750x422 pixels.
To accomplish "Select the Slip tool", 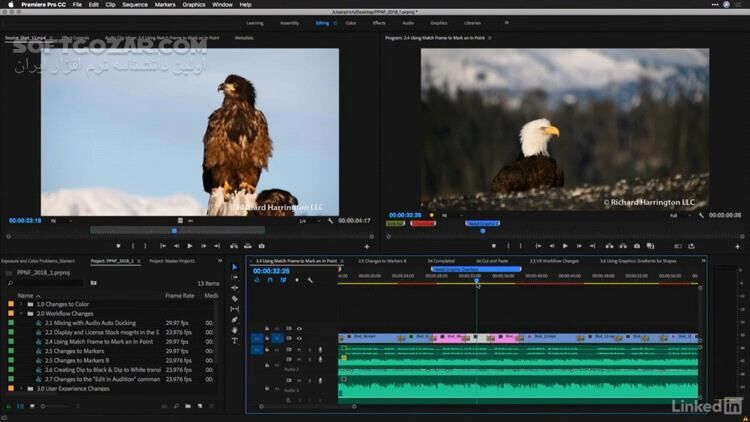I will coord(234,309).
